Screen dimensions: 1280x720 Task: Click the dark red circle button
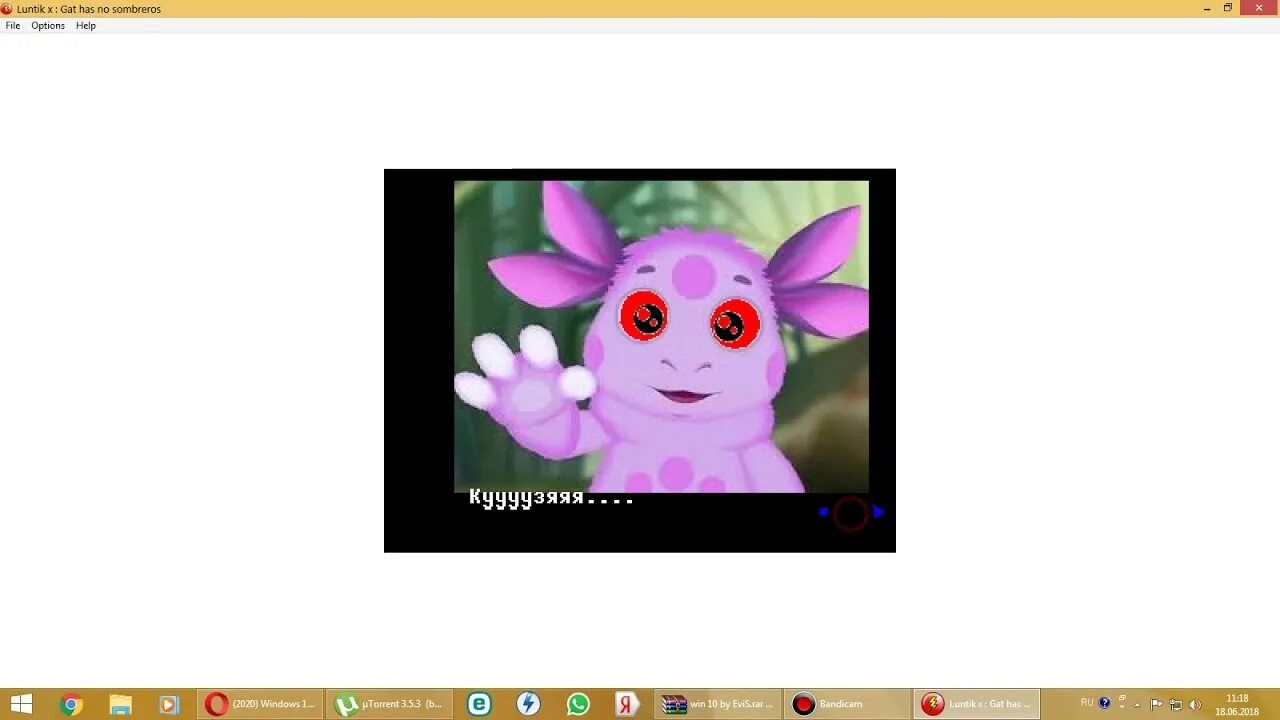coord(850,513)
